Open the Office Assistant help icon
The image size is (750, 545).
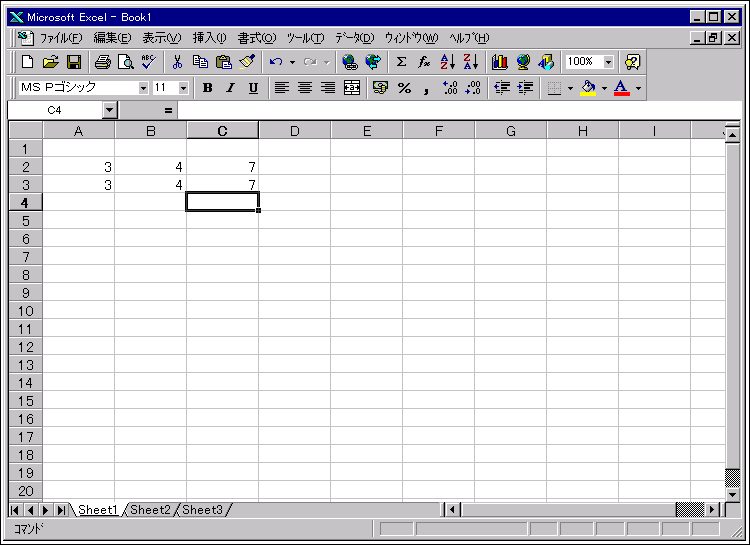(x=632, y=62)
